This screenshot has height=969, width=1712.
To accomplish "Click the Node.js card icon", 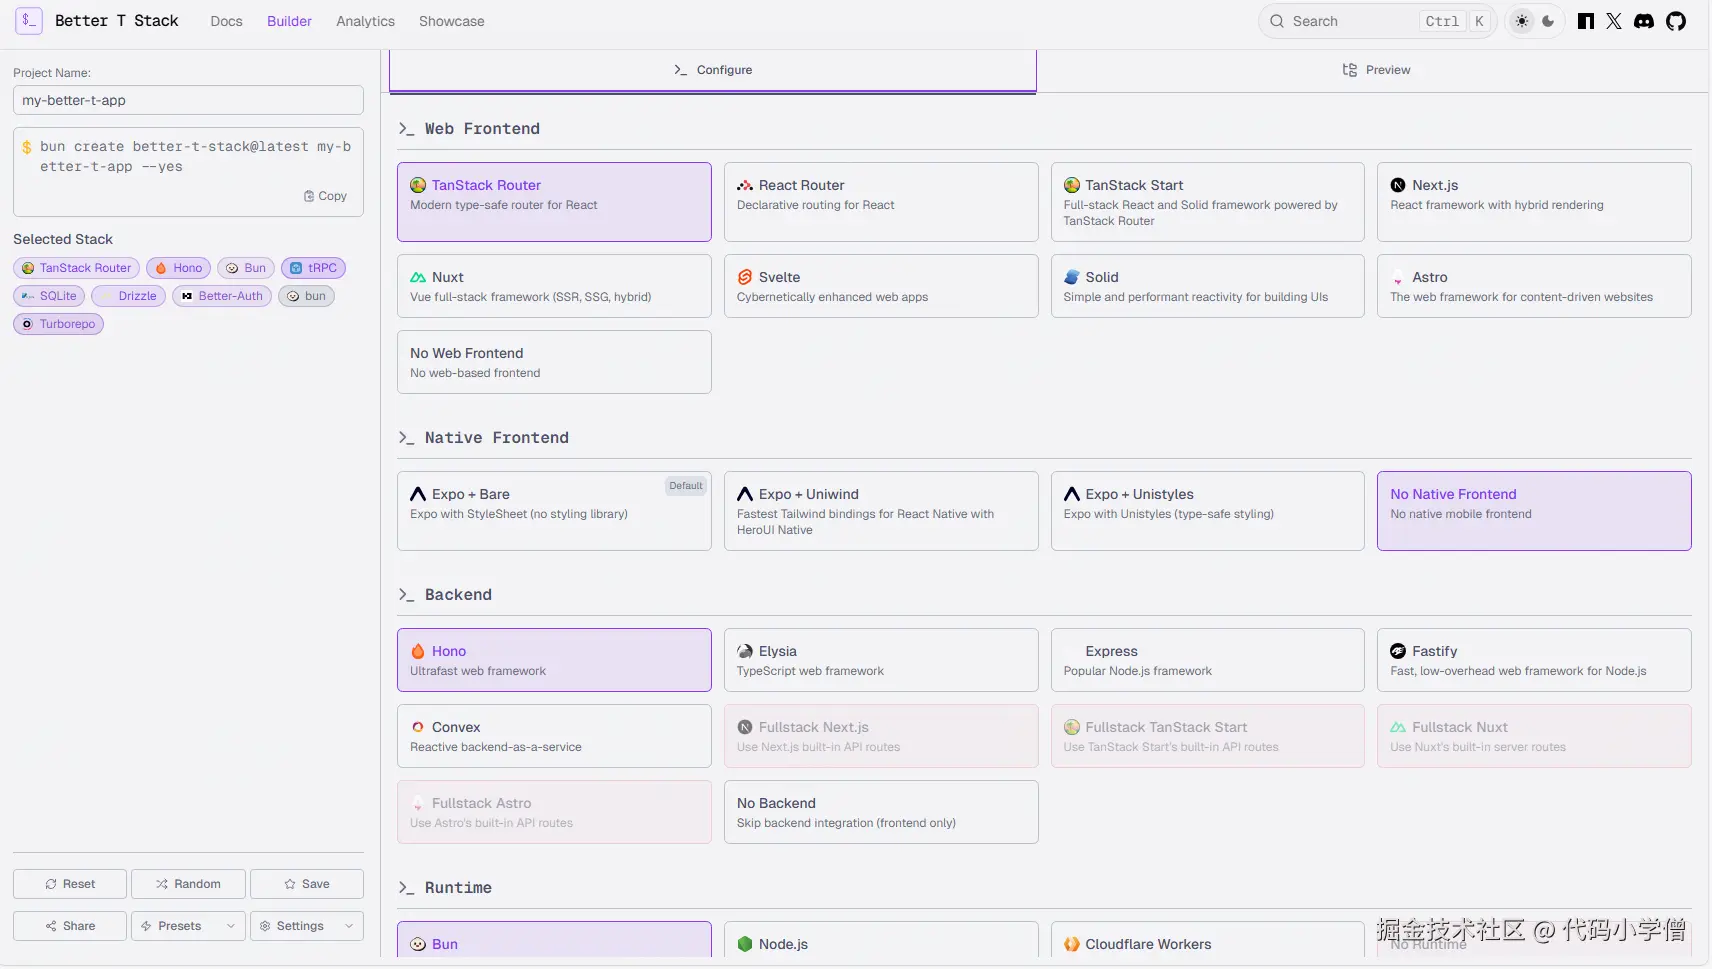I will pyautogui.click(x=745, y=944).
